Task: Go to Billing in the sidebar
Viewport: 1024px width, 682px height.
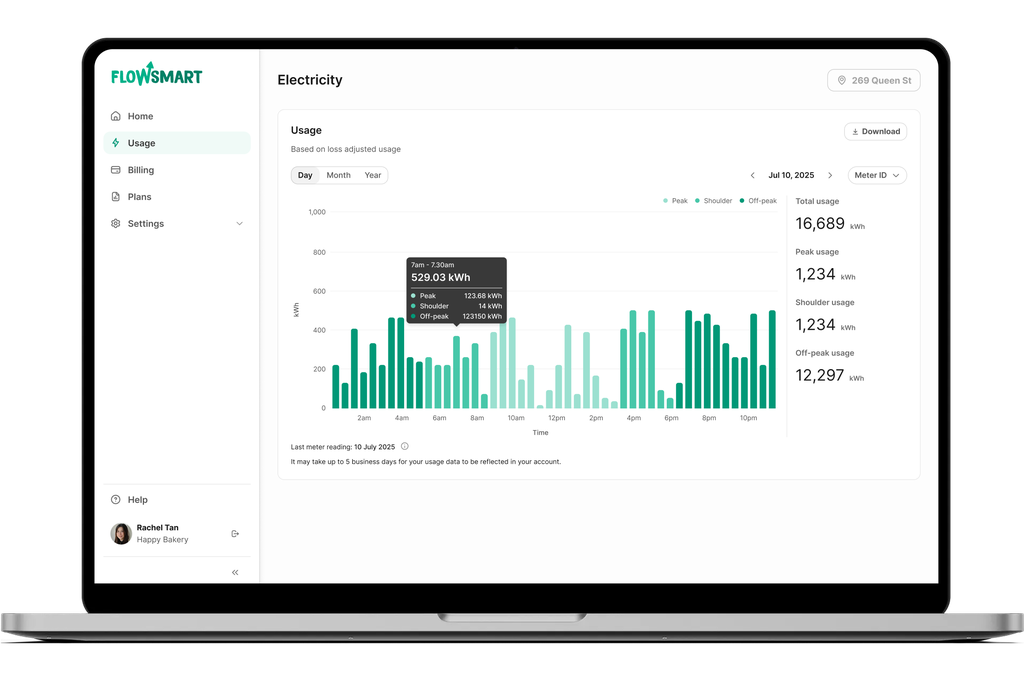Action: click(x=140, y=170)
